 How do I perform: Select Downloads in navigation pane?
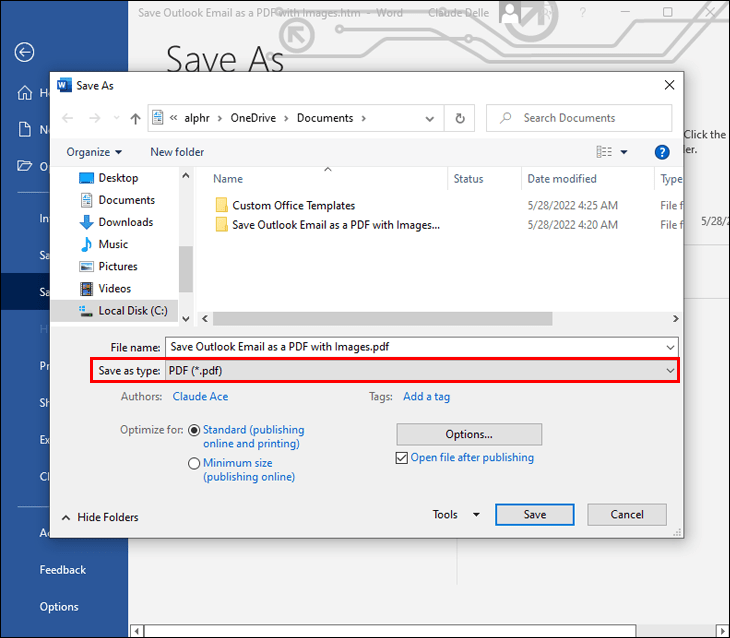[116, 222]
